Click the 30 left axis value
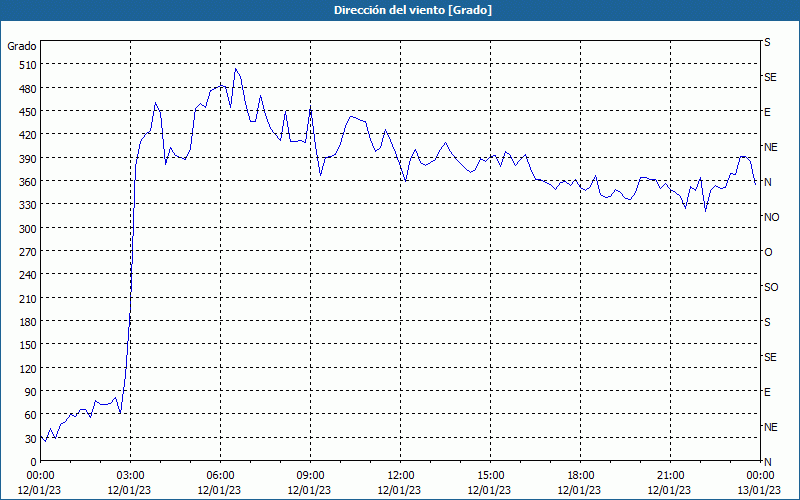This screenshot has height=500, width=800. (x=31, y=438)
